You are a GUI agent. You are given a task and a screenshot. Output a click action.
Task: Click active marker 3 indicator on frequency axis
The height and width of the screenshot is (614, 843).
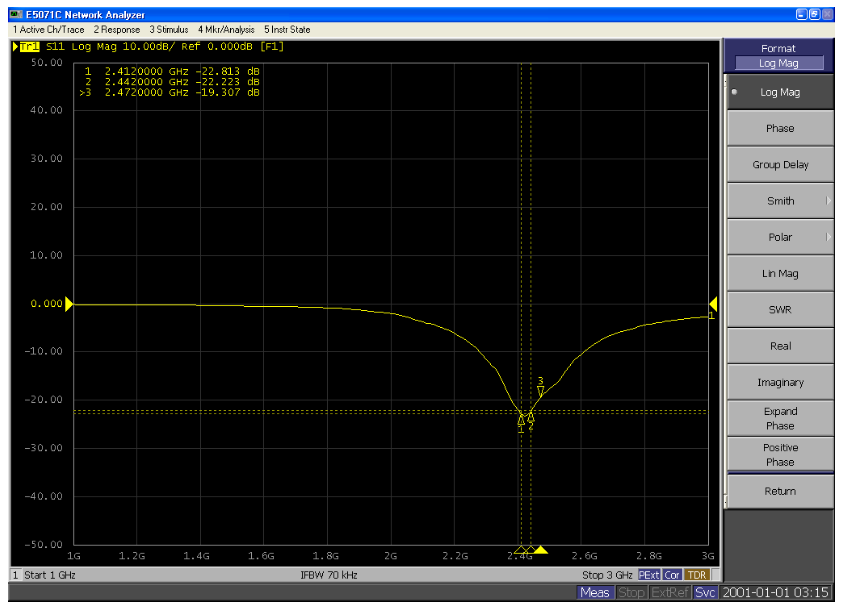(x=540, y=549)
